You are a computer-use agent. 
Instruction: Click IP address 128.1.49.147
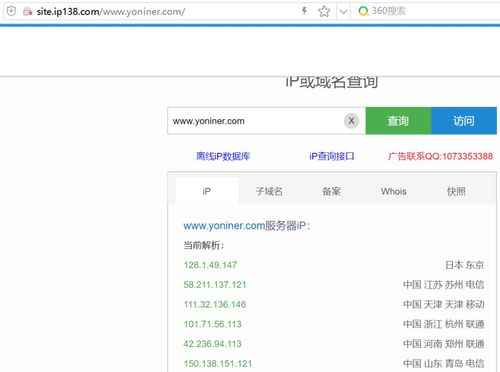210,265
